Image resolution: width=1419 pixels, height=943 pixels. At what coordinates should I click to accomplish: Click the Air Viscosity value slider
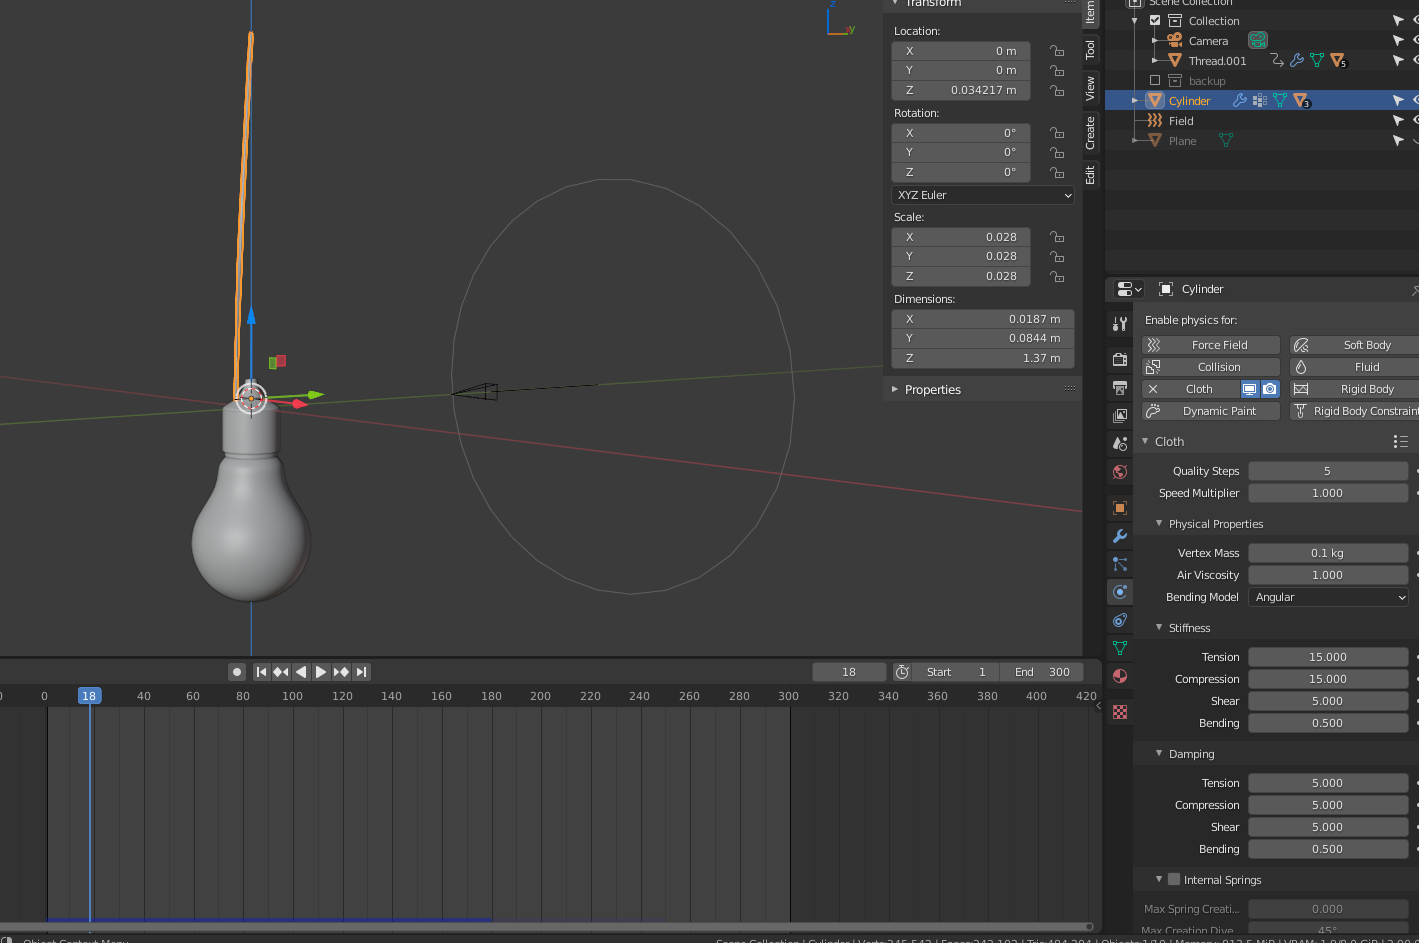click(1328, 575)
